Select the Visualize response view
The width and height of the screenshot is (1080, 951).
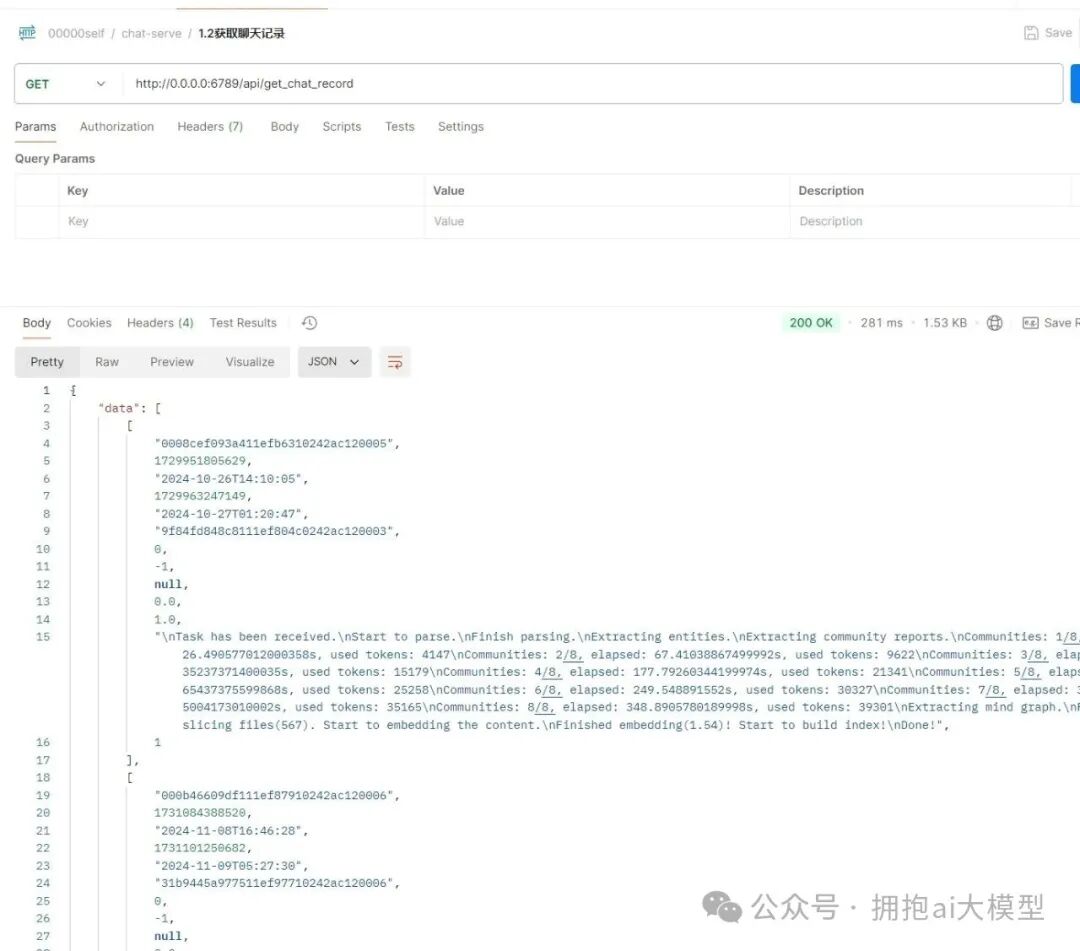(x=249, y=362)
